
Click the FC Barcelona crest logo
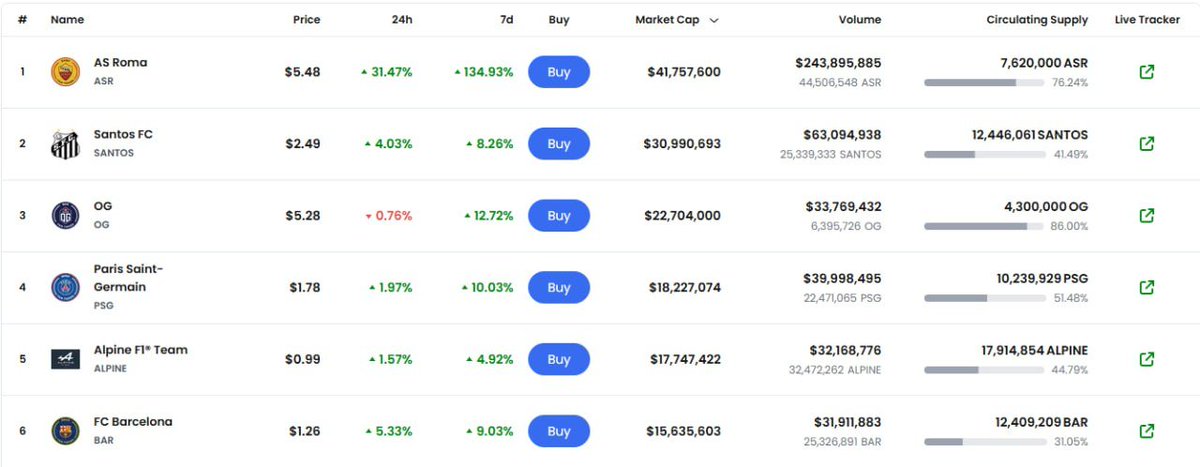(x=65, y=431)
